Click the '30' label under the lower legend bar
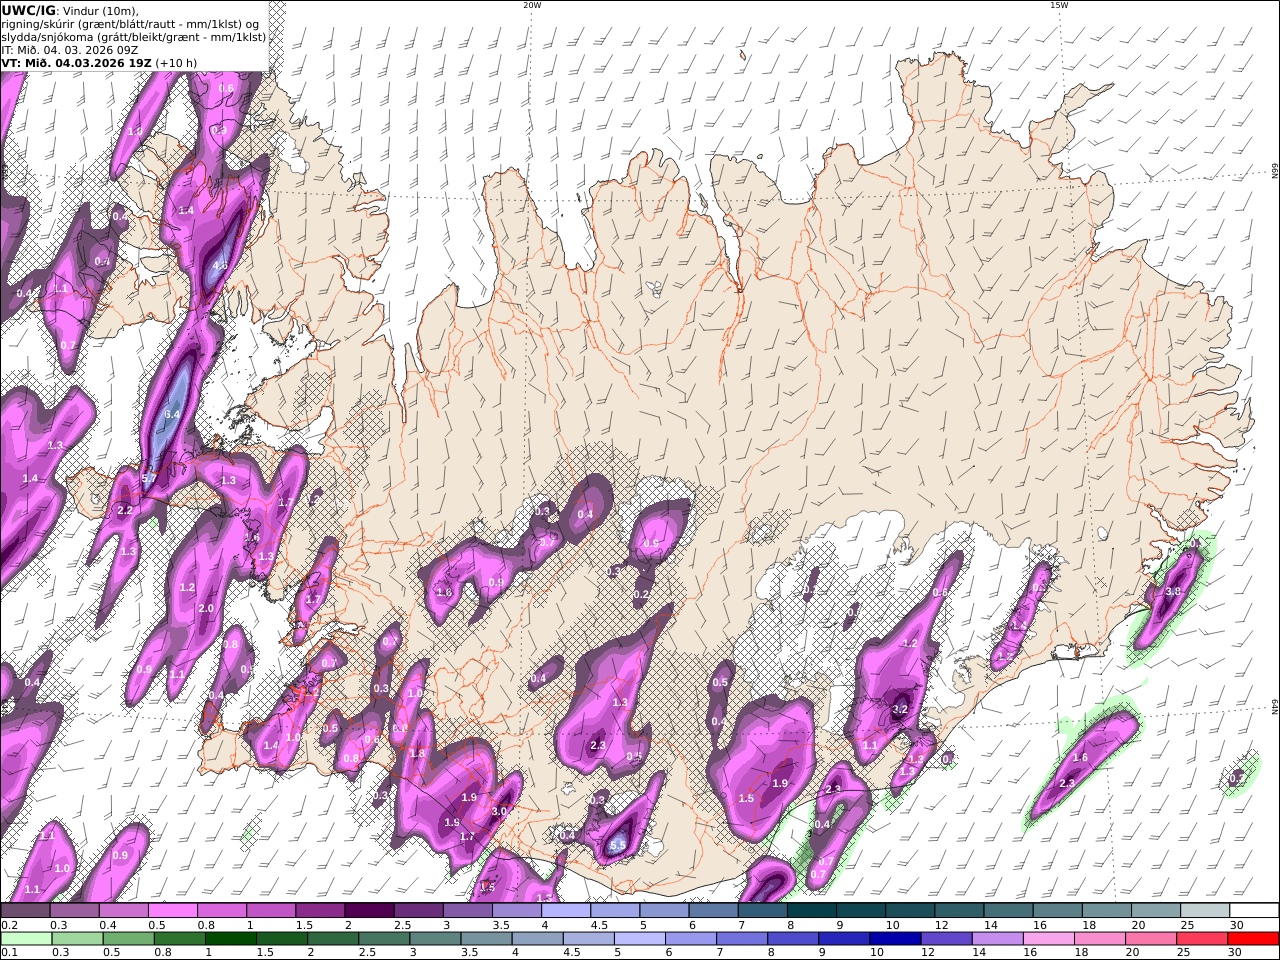Viewport: 1280px width, 960px height. coord(1236,952)
